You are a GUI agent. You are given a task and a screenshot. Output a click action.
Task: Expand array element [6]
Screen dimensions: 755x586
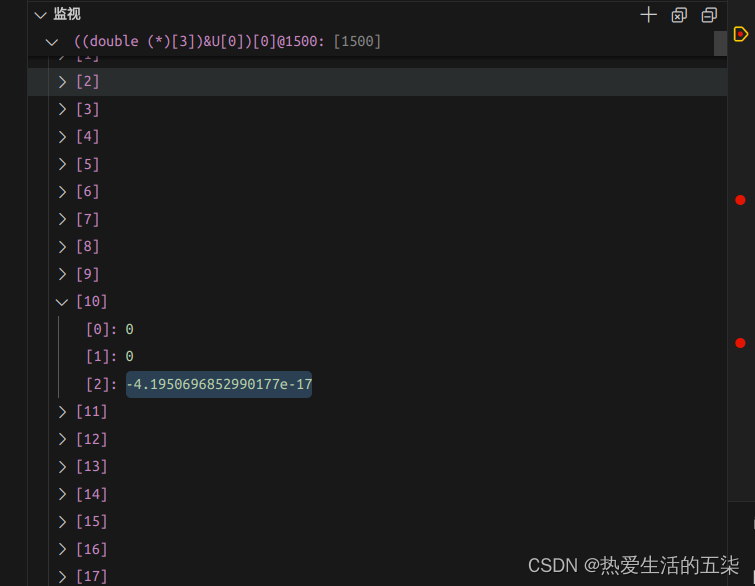tap(62, 192)
